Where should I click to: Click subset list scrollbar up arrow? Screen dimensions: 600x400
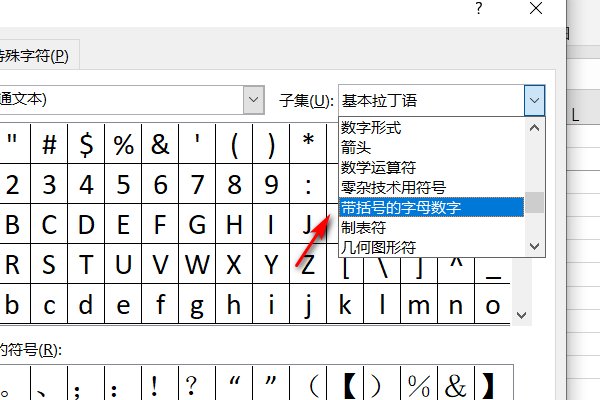pyautogui.click(x=535, y=128)
